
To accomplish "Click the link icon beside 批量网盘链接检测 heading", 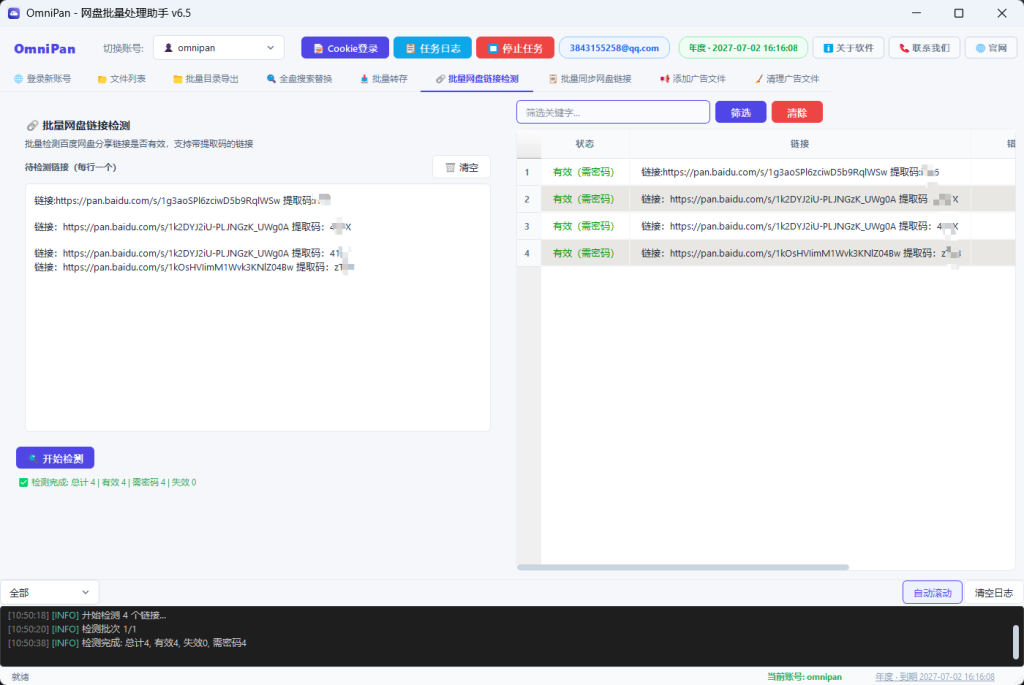I will tap(32, 125).
